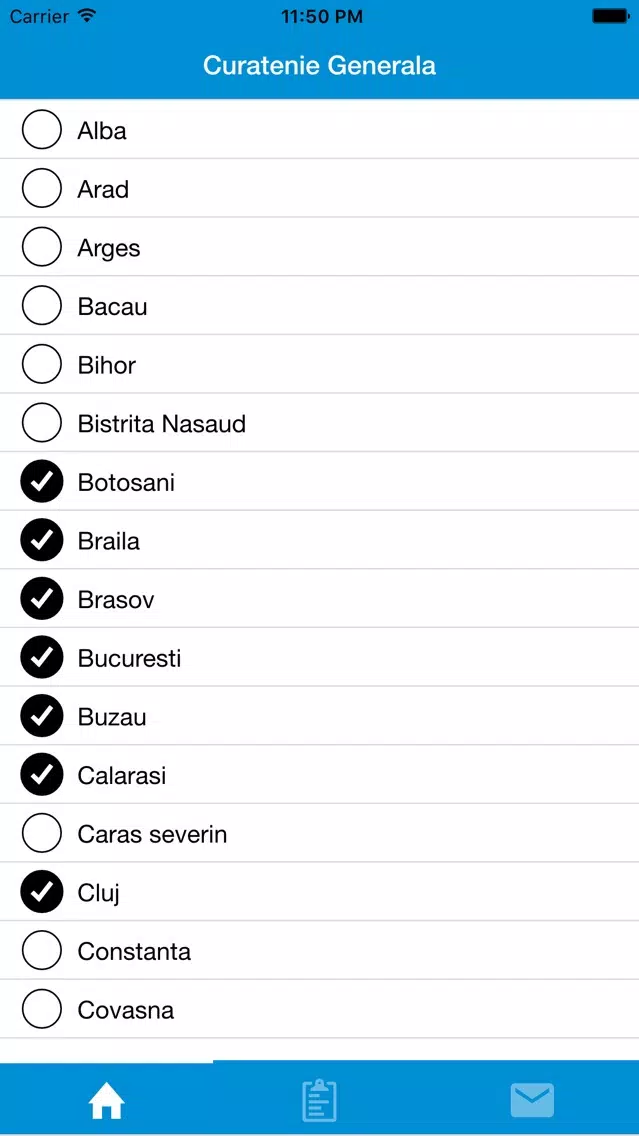Screen dimensions: 639x1136
Task: Uncheck the Bucuresti checkmark
Action: (42, 658)
